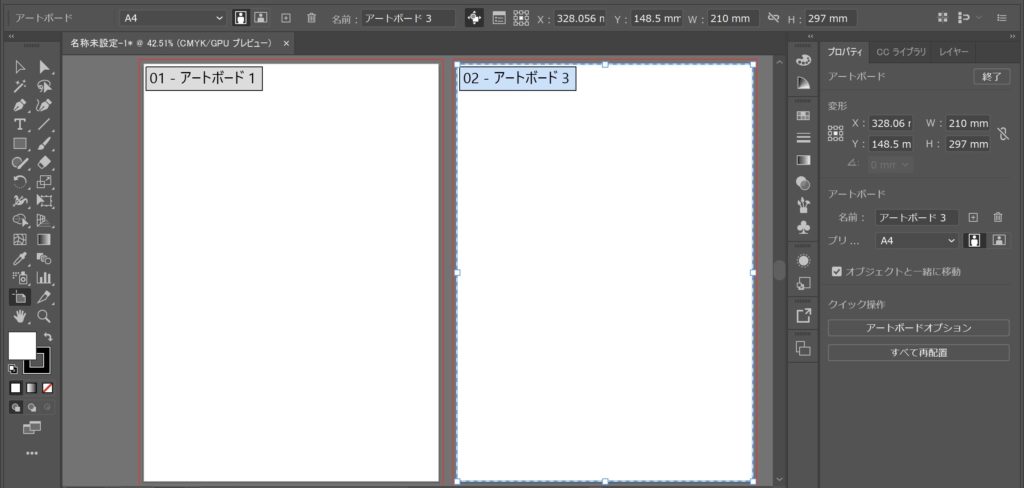Click the white Fill color box
This screenshot has width=1024, height=488.
22,346
